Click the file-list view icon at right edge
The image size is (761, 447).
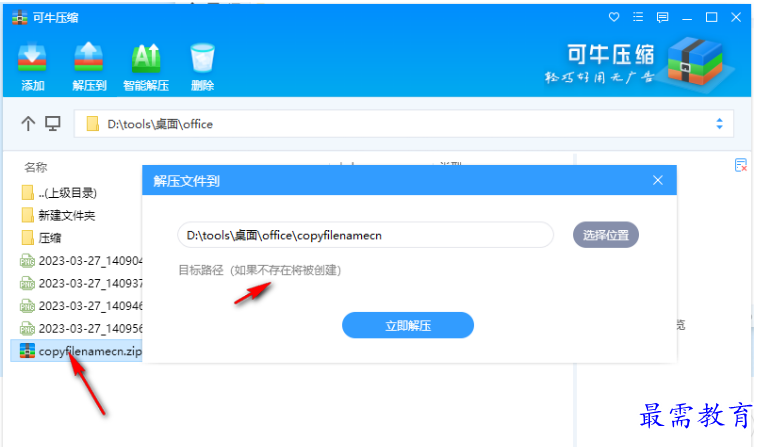coord(741,166)
